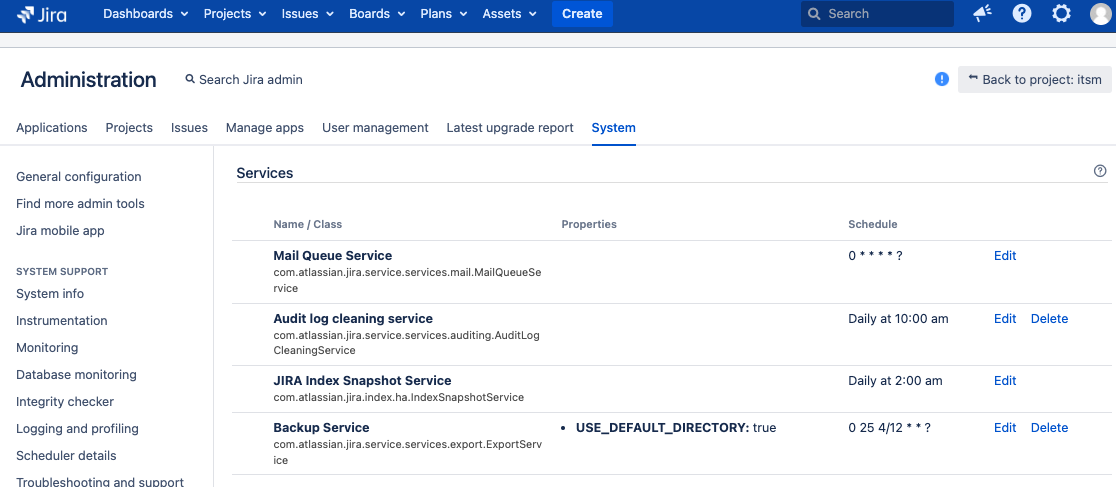The height and width of the screenshot is (487, 1116).
Task: Click the JIRA Index Snapshot Service name
Action: coord(362,380)
